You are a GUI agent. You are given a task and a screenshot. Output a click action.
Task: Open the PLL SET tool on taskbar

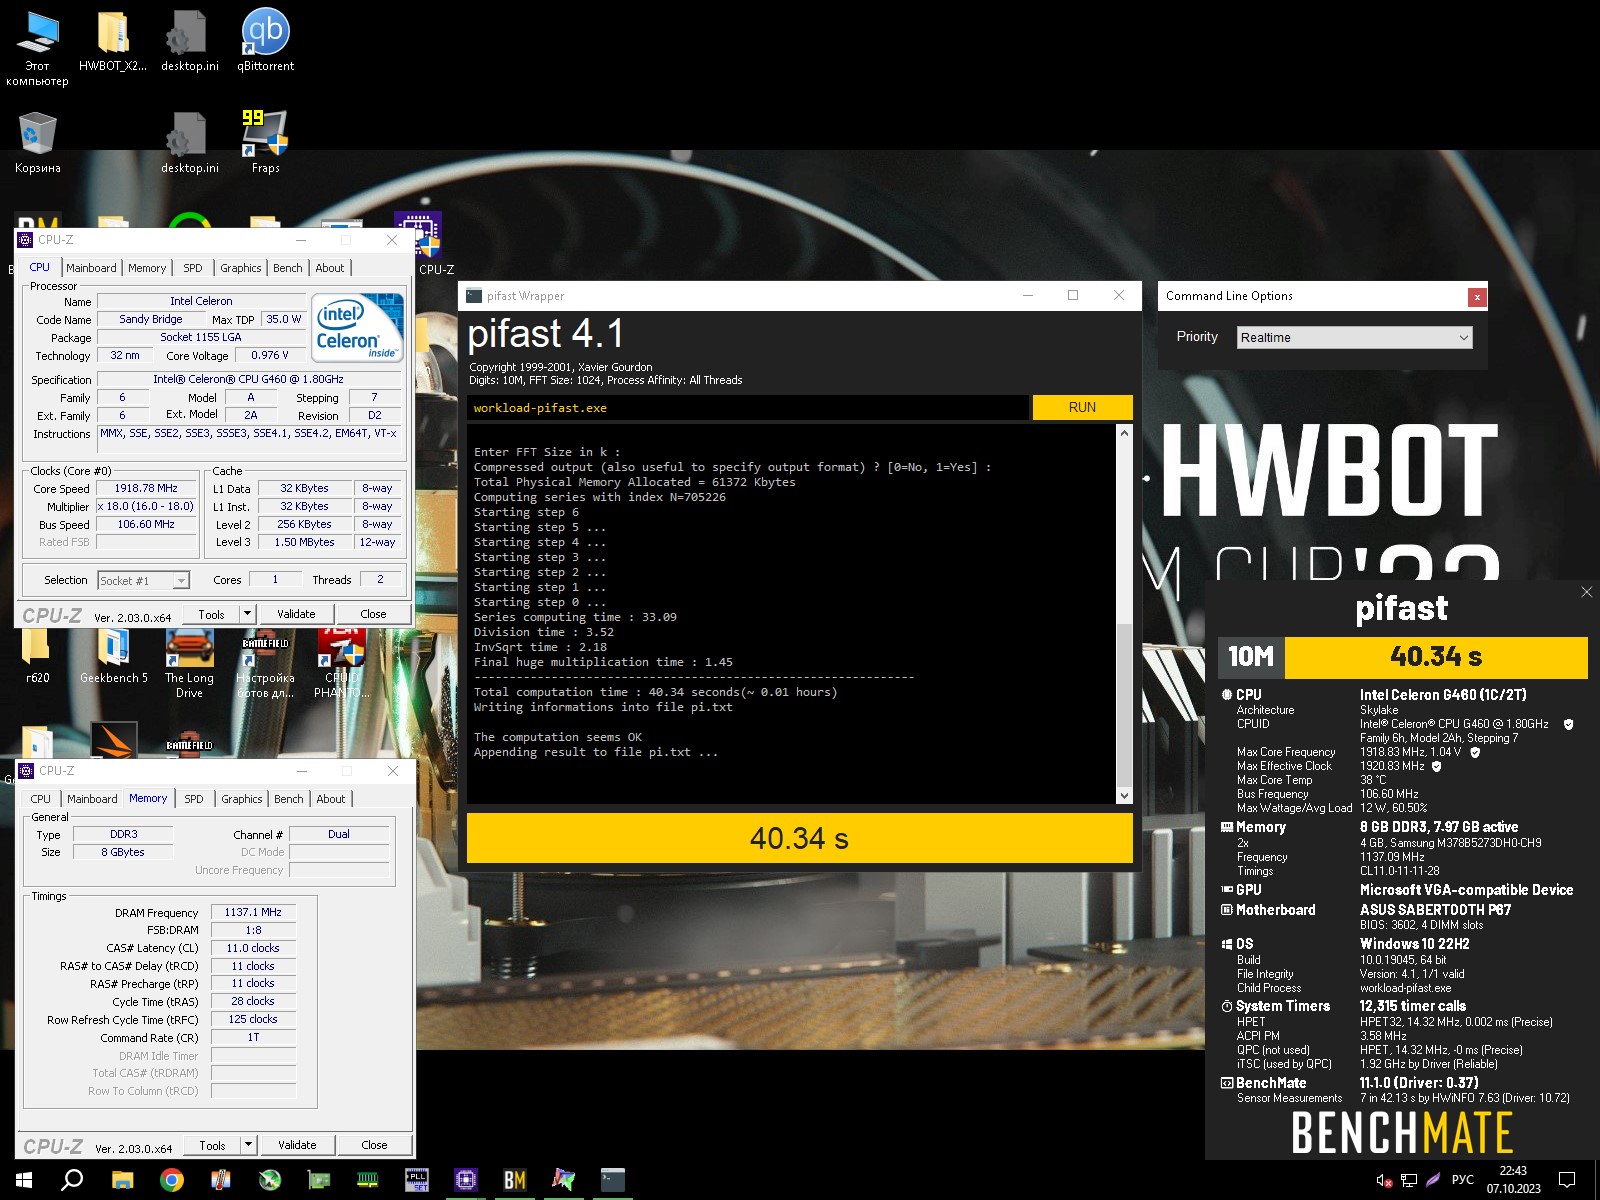417,1180
